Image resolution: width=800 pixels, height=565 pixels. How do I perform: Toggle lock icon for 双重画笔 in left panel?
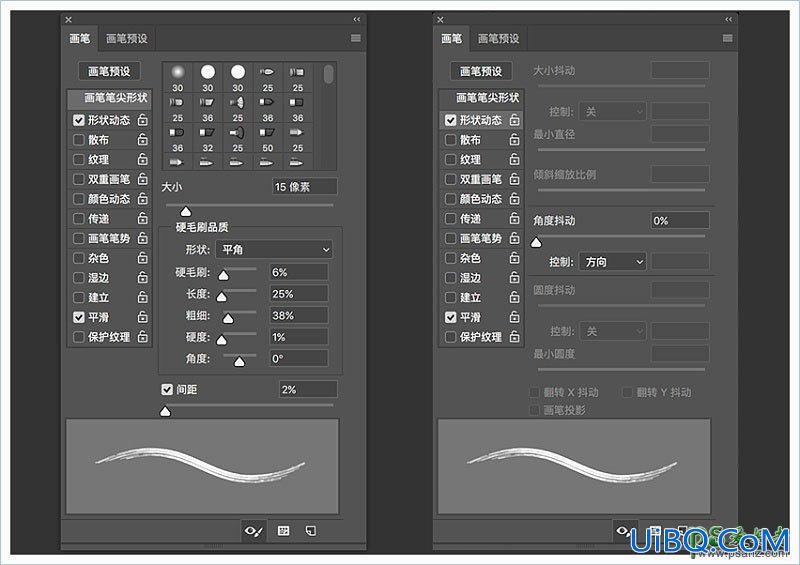point(143,179)
